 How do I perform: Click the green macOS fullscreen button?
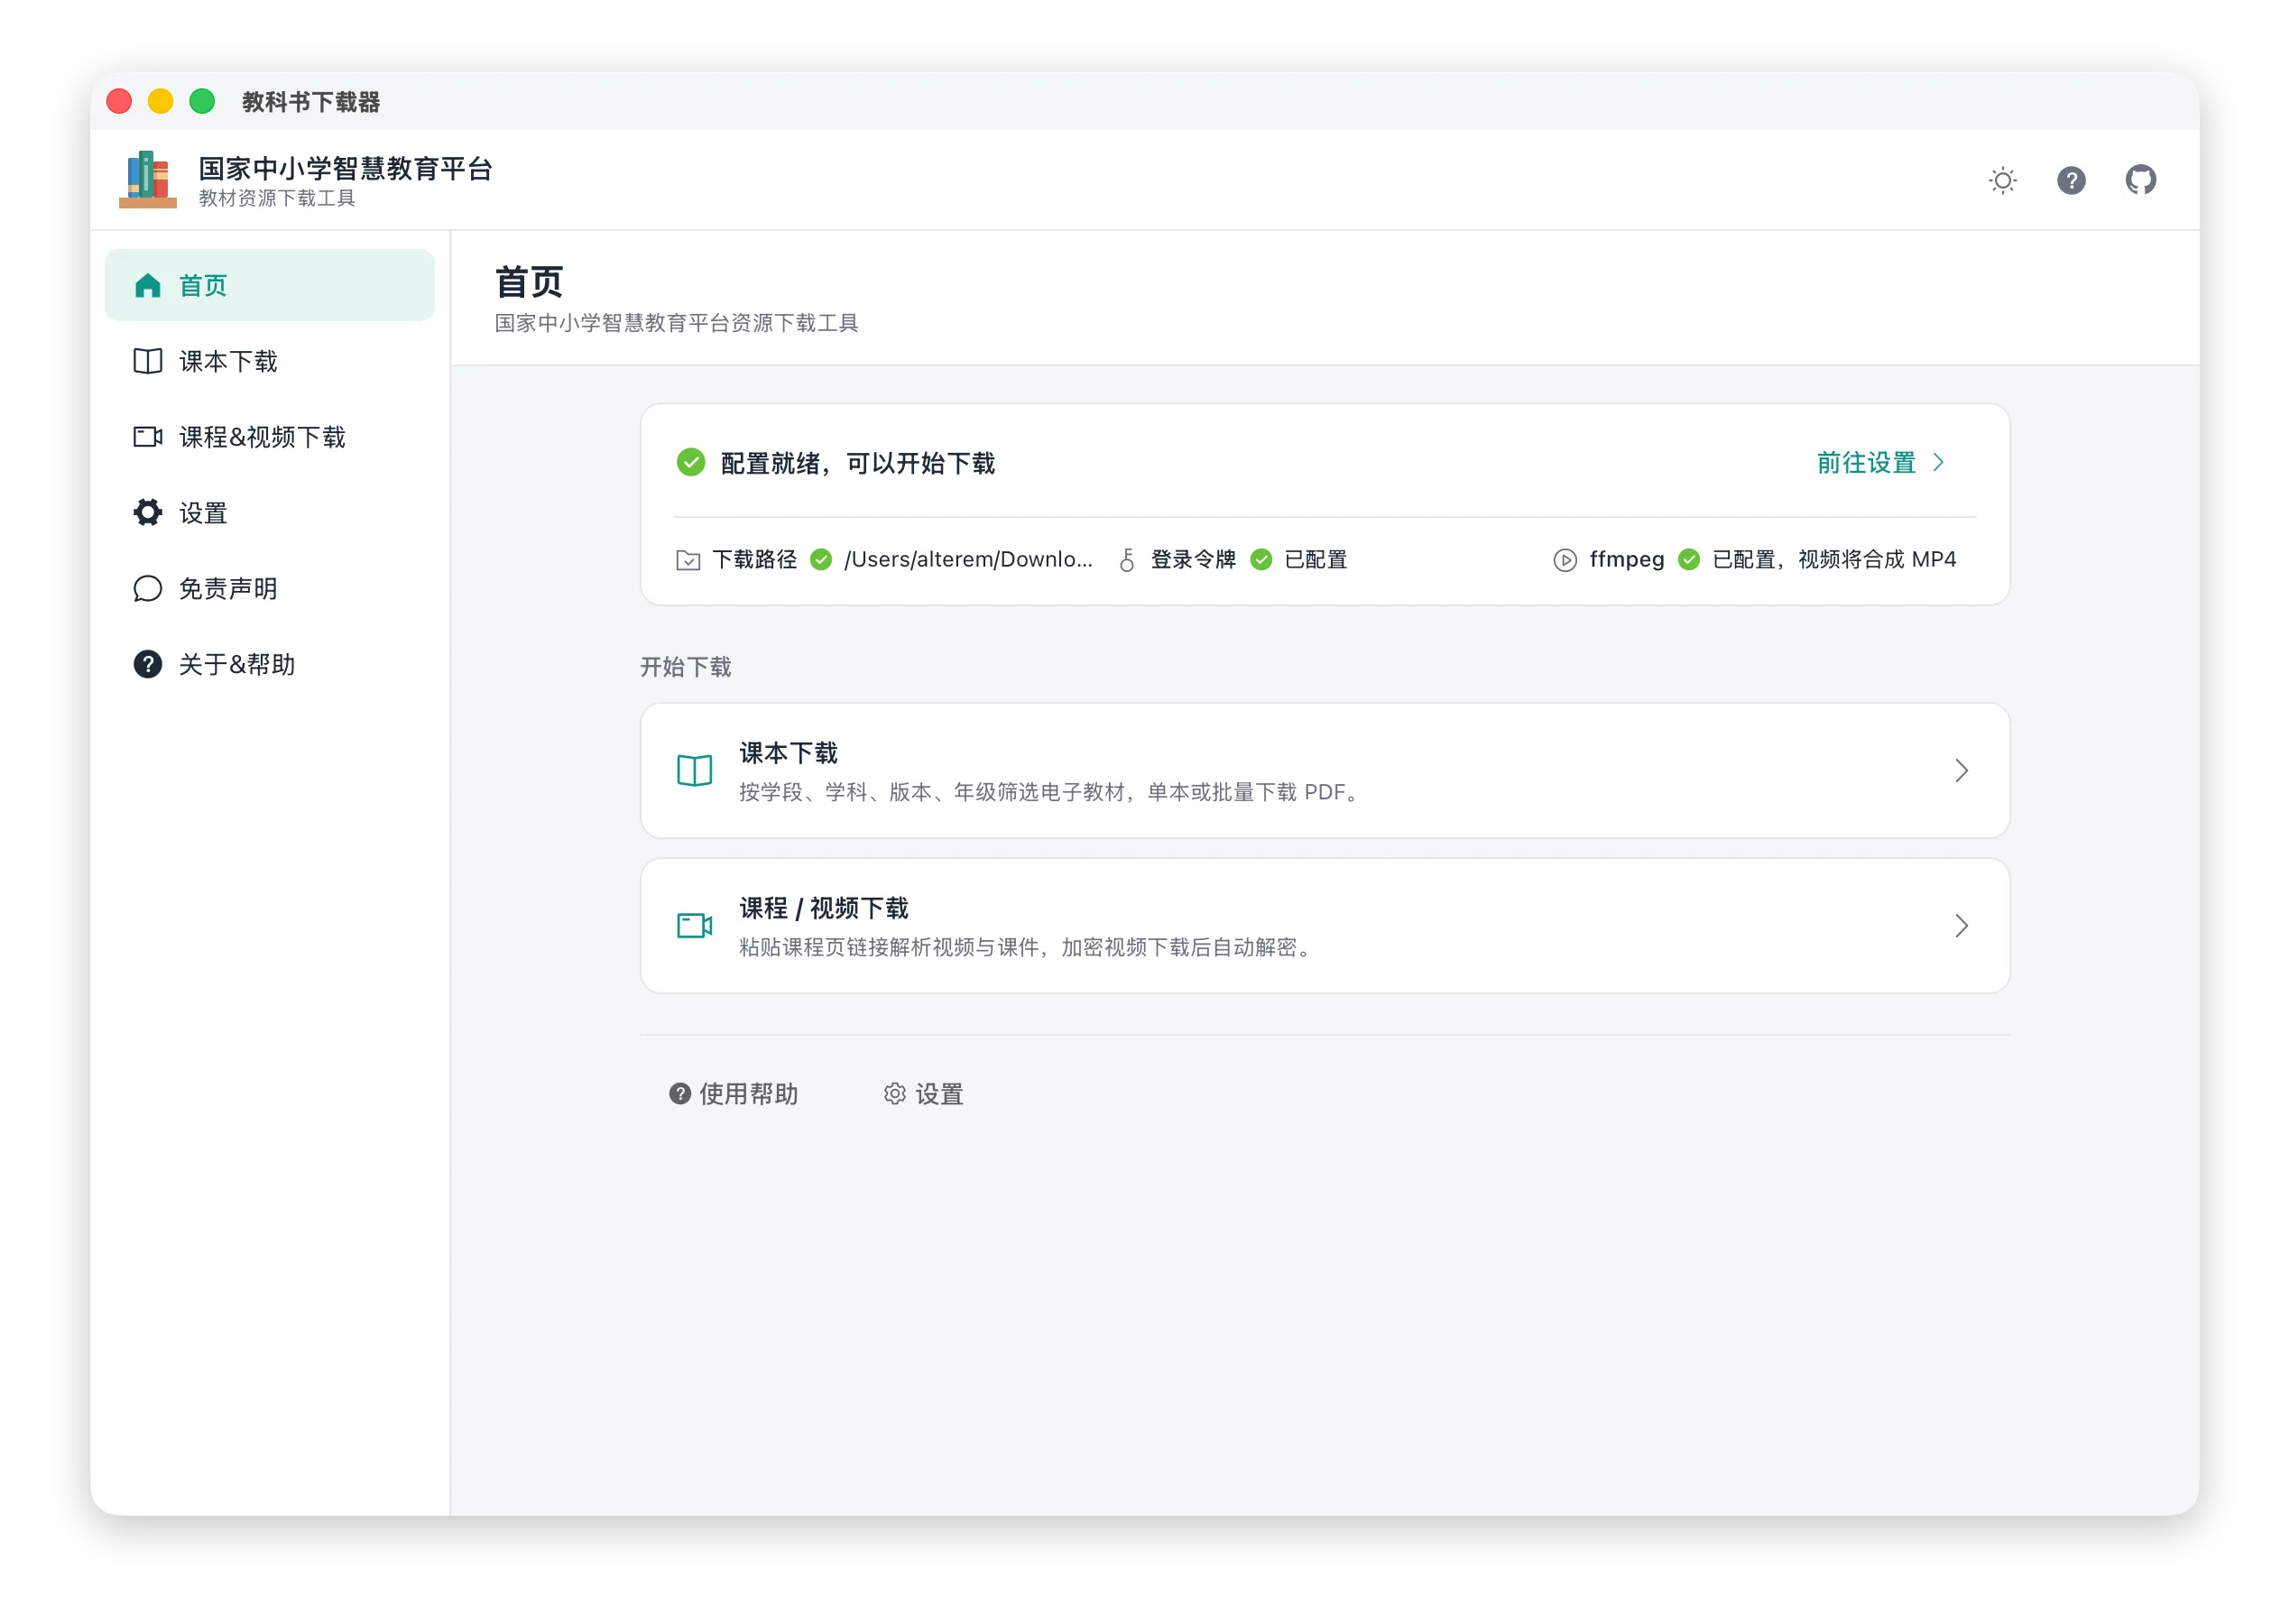[202, 101]
